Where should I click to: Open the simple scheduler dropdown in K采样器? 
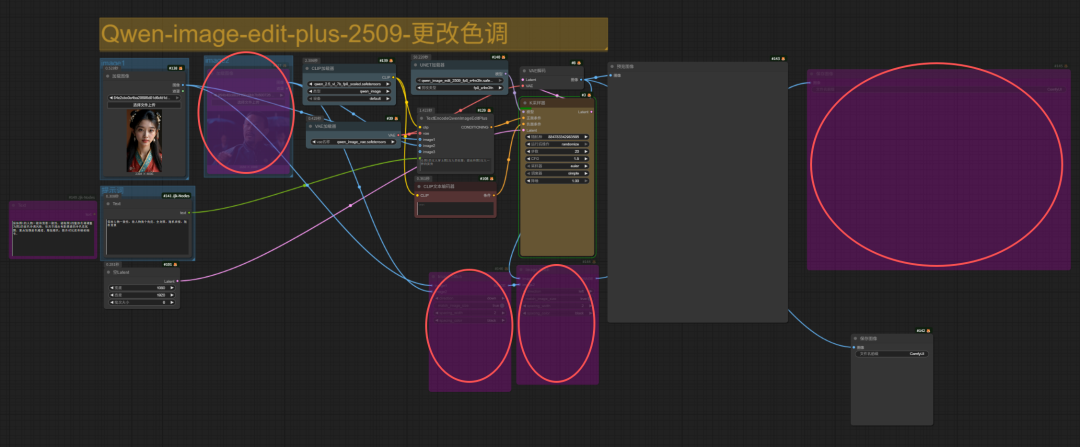tap(557, 173)
